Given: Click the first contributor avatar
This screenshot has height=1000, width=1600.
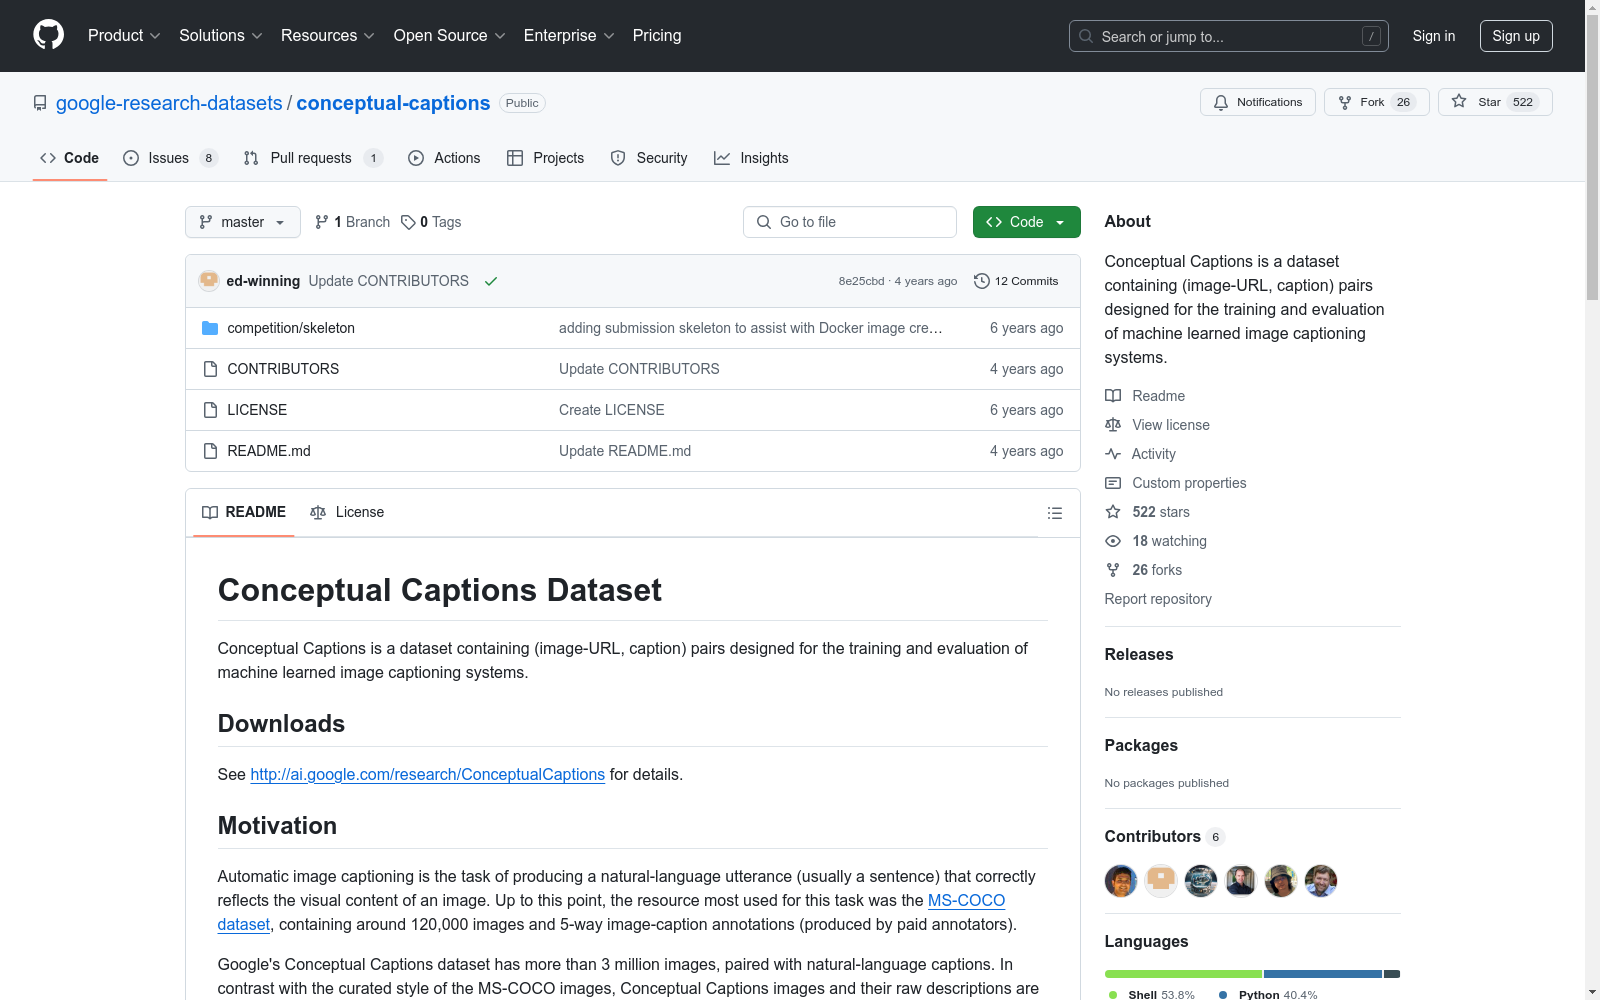Looking at the screenshot, I should [x=1121, y=881].
